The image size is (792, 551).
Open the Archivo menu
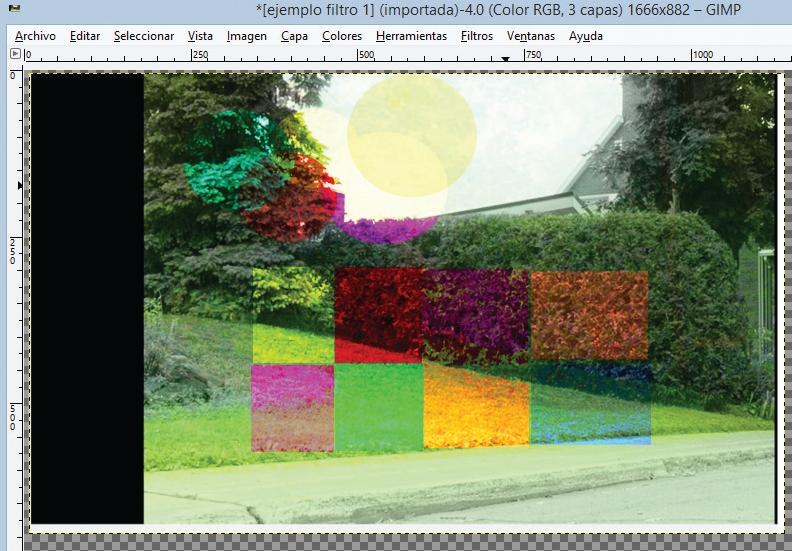pyautogui.click(x=35, y=36)
